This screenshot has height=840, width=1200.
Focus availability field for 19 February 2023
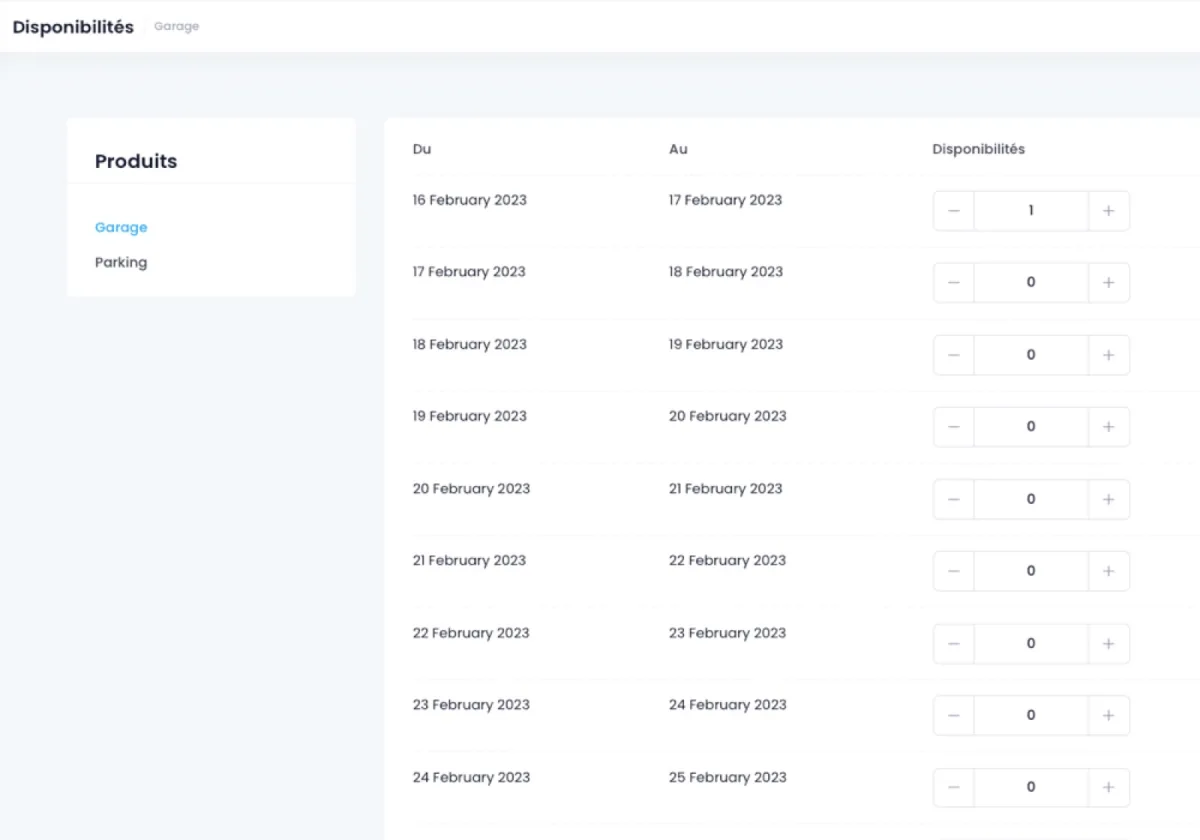pos(1031,427)
